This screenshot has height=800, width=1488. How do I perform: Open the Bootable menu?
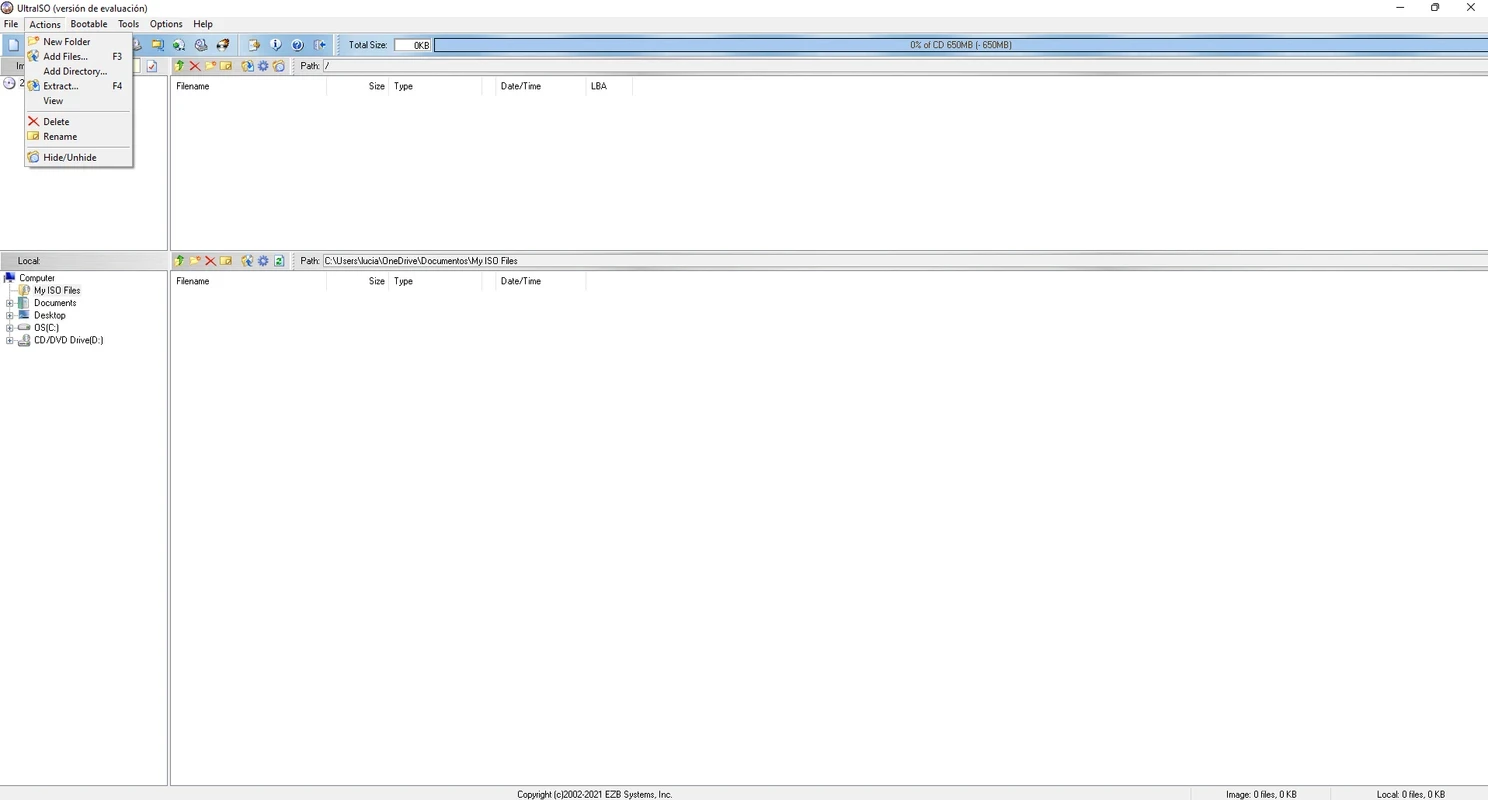coord(88,24)
